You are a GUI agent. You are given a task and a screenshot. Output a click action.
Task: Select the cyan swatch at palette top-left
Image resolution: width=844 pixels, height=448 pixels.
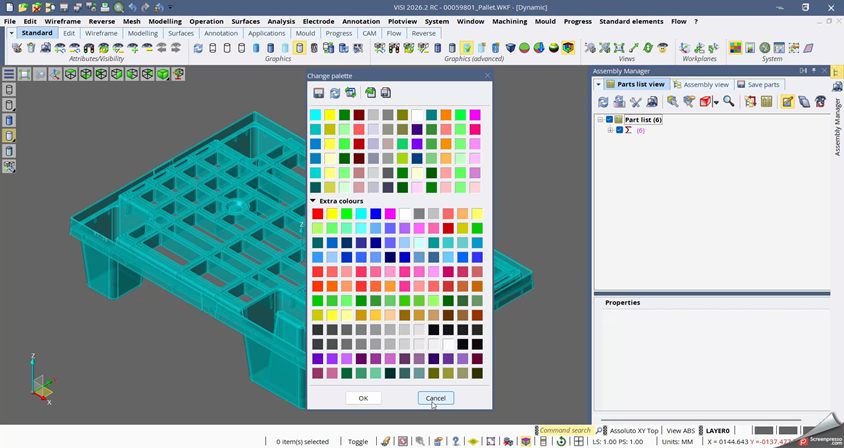coord(315,115)
